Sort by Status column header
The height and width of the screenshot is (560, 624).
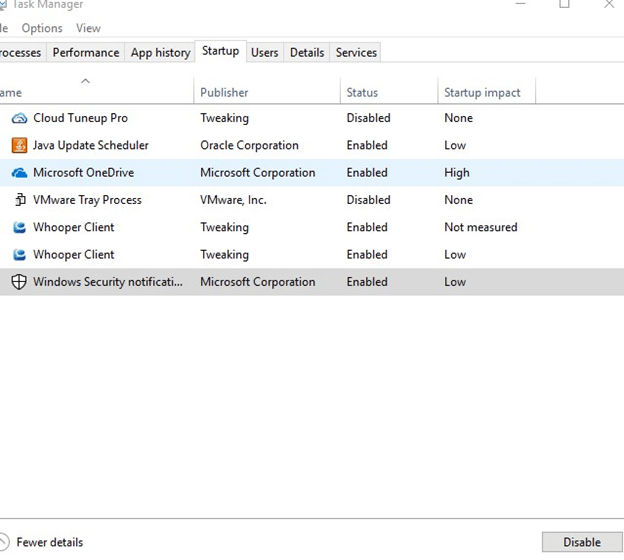coord(389,92)
